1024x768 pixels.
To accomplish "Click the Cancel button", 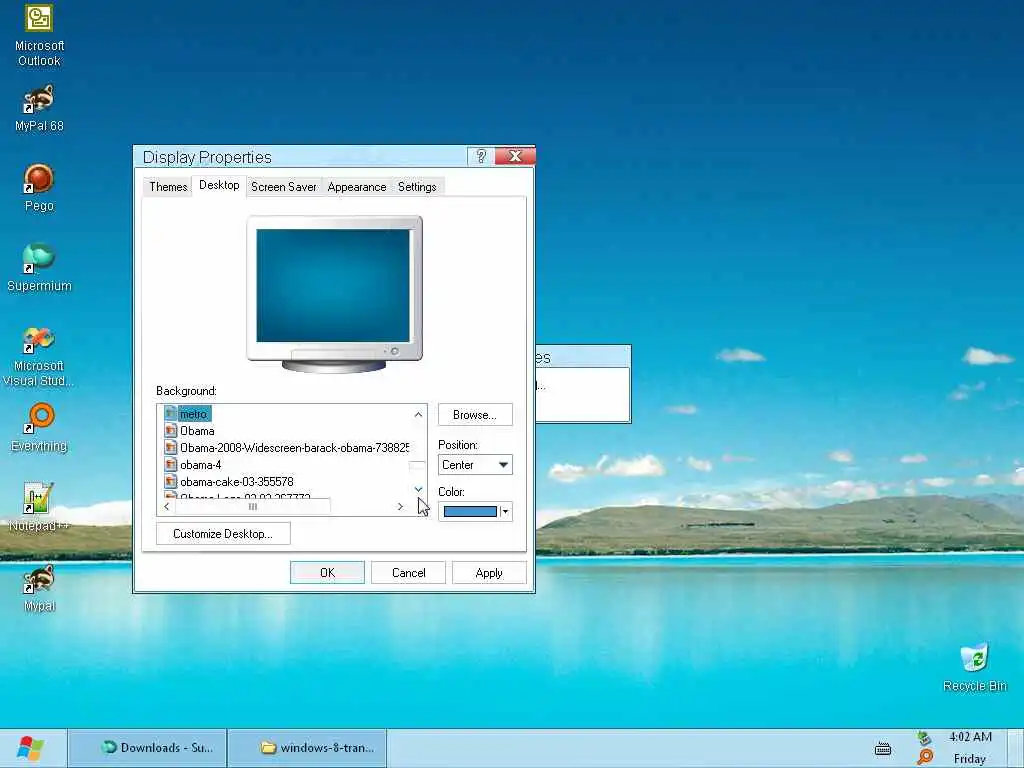I will (x=408, y=573).
